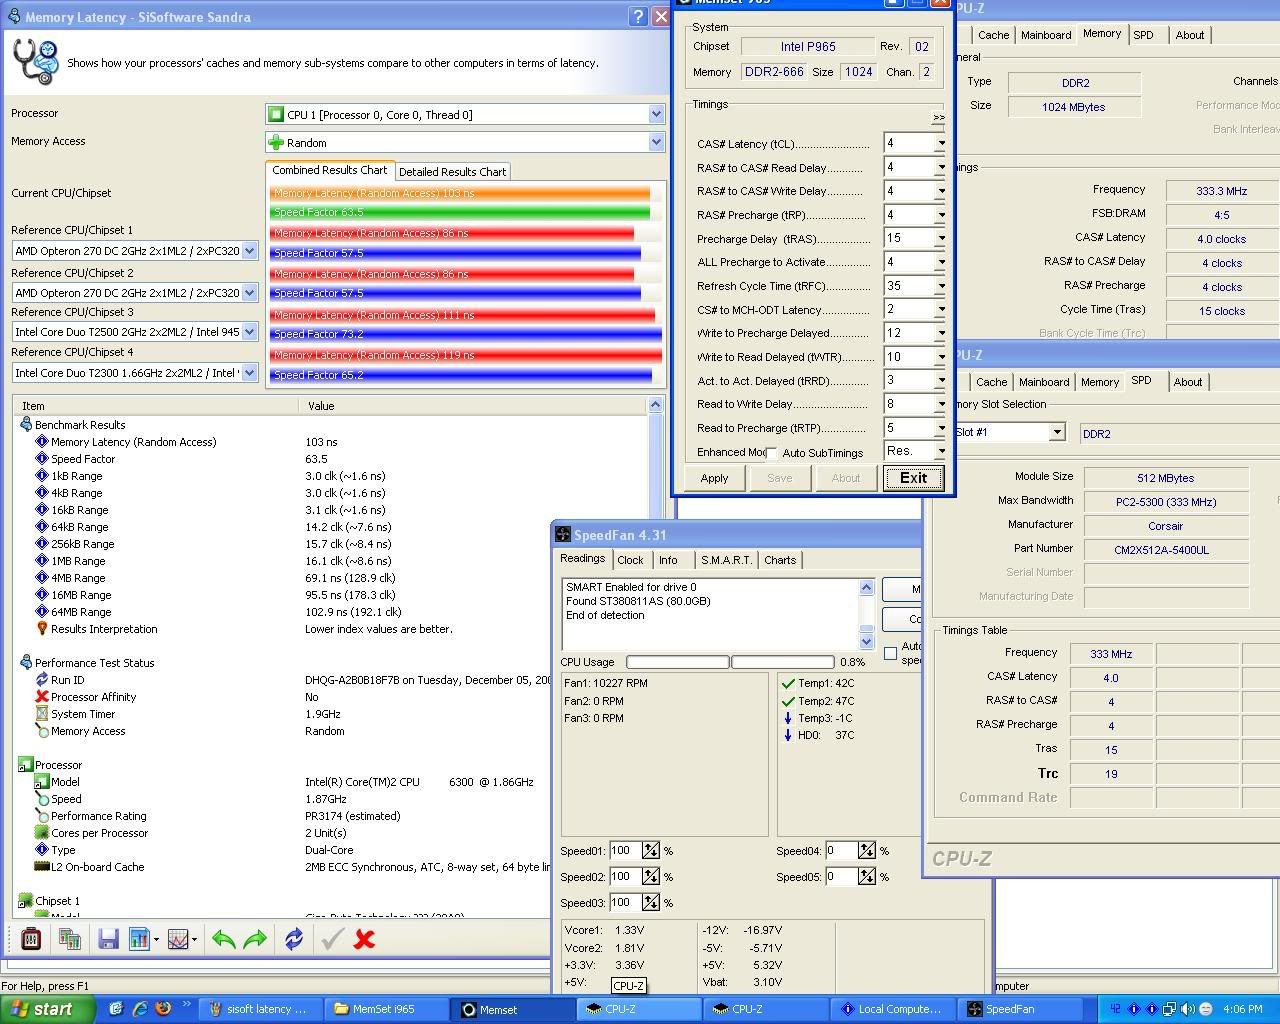The width and height of the screenshot is (1280, 1024).
Task: Click the green Speed Factor 63.5 bar
Action: pyautogui.click(x=460, y=212)
